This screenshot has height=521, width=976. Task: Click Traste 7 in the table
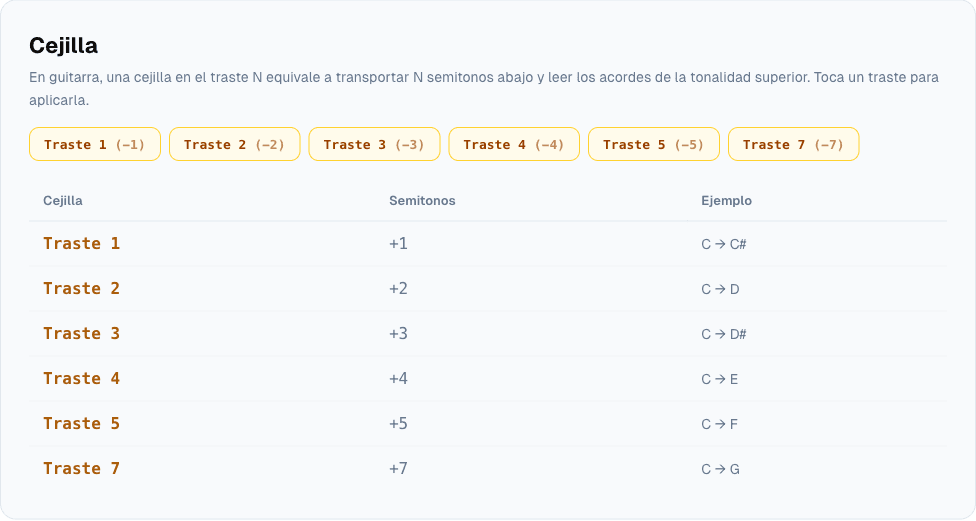click(x=82, y=468)
